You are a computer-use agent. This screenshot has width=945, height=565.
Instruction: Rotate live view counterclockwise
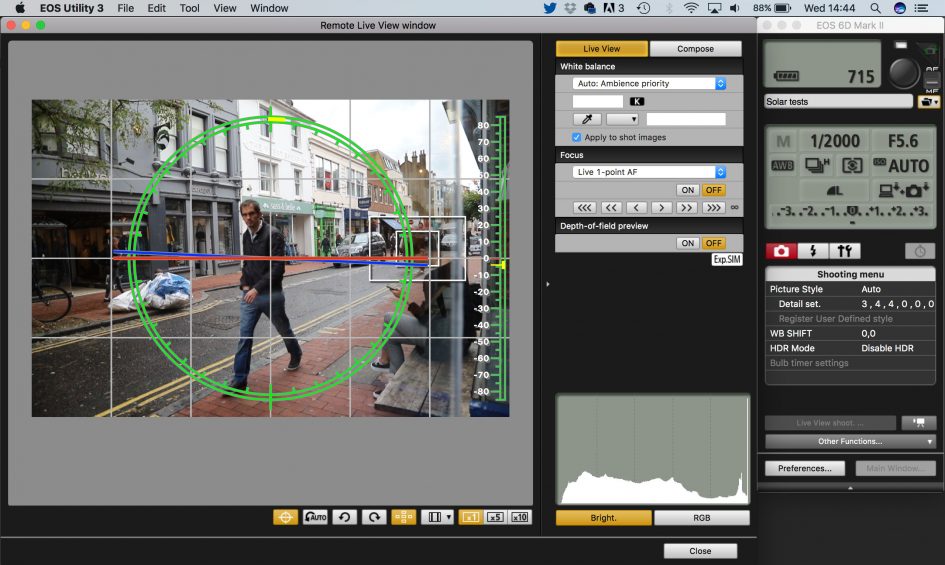343,517
